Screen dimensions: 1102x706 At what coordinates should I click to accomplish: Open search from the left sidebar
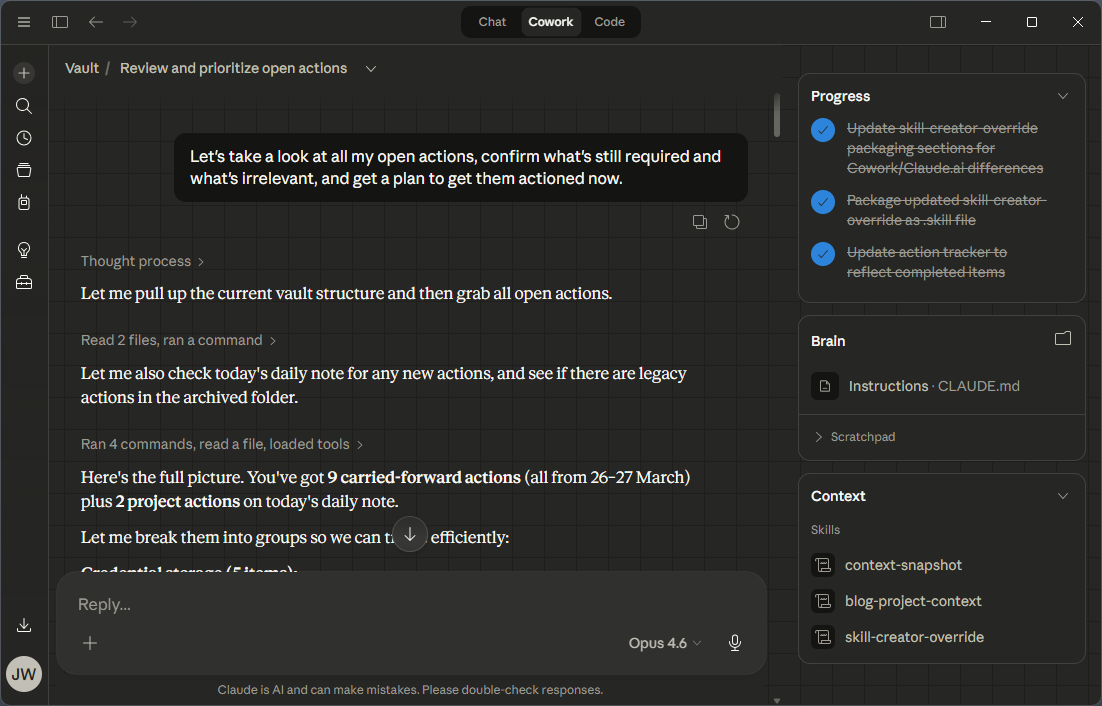(x=23, y=105)
